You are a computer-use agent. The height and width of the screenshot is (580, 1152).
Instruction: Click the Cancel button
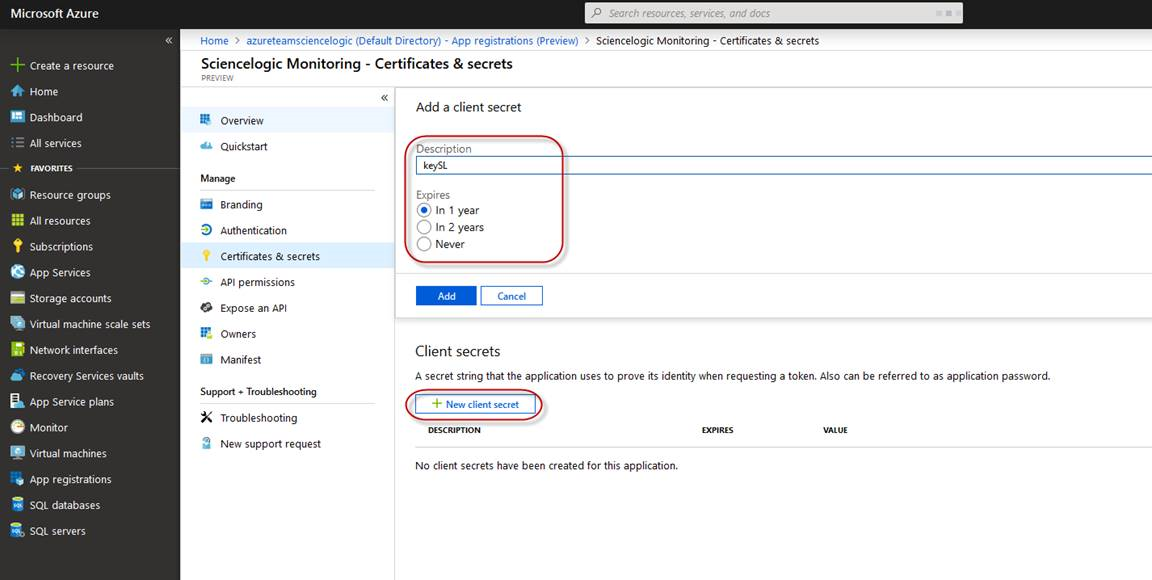[511, 296]
